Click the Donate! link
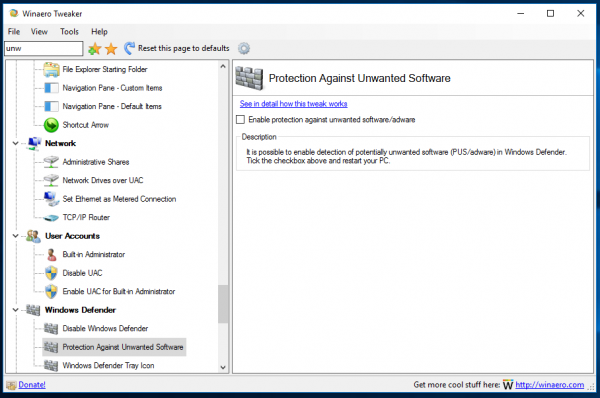This screenshot has height=398, width=600. pyautogui.click(x=32, y=385)
